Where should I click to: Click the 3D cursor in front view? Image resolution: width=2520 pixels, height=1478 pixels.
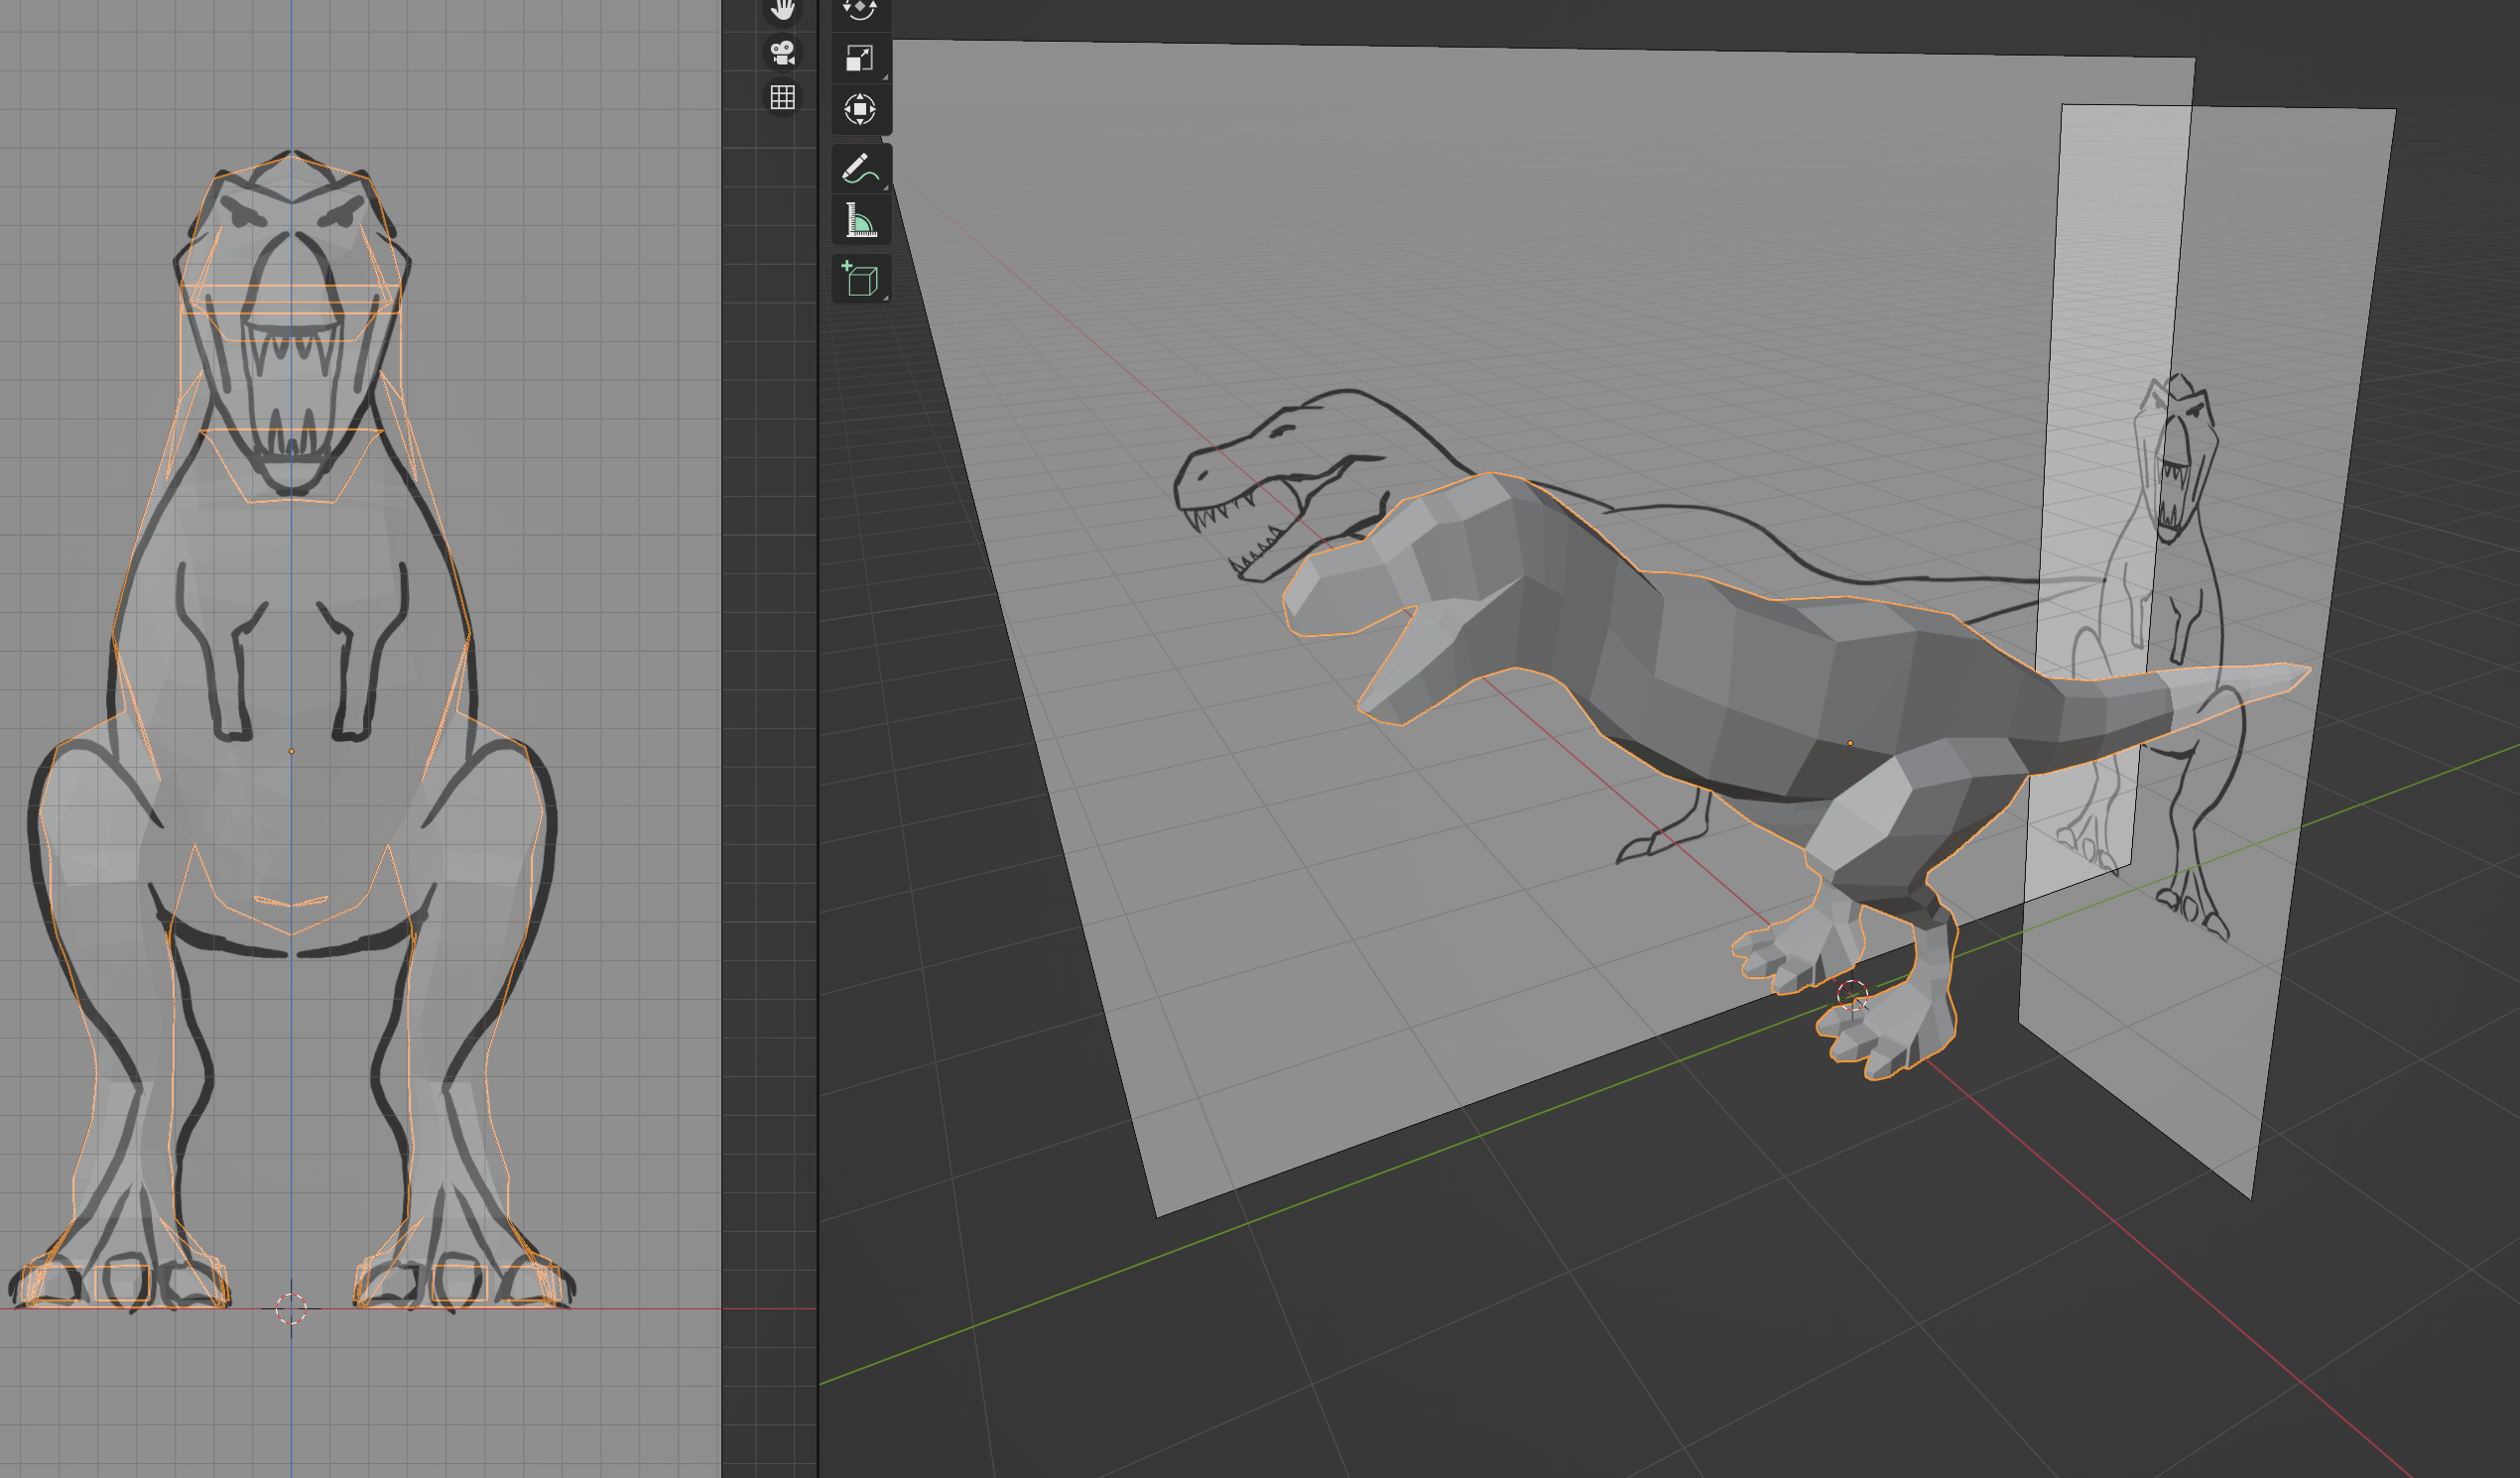[291, 1308]
